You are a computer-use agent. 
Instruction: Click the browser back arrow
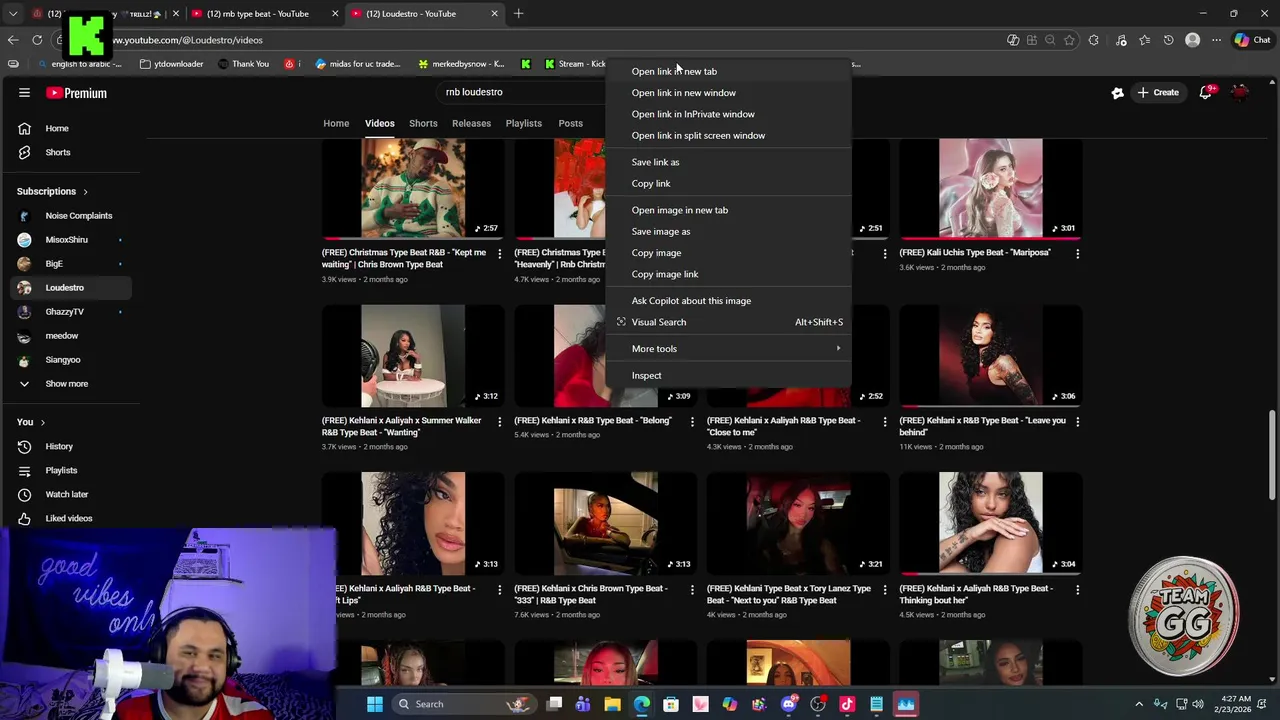click(13, 40)
